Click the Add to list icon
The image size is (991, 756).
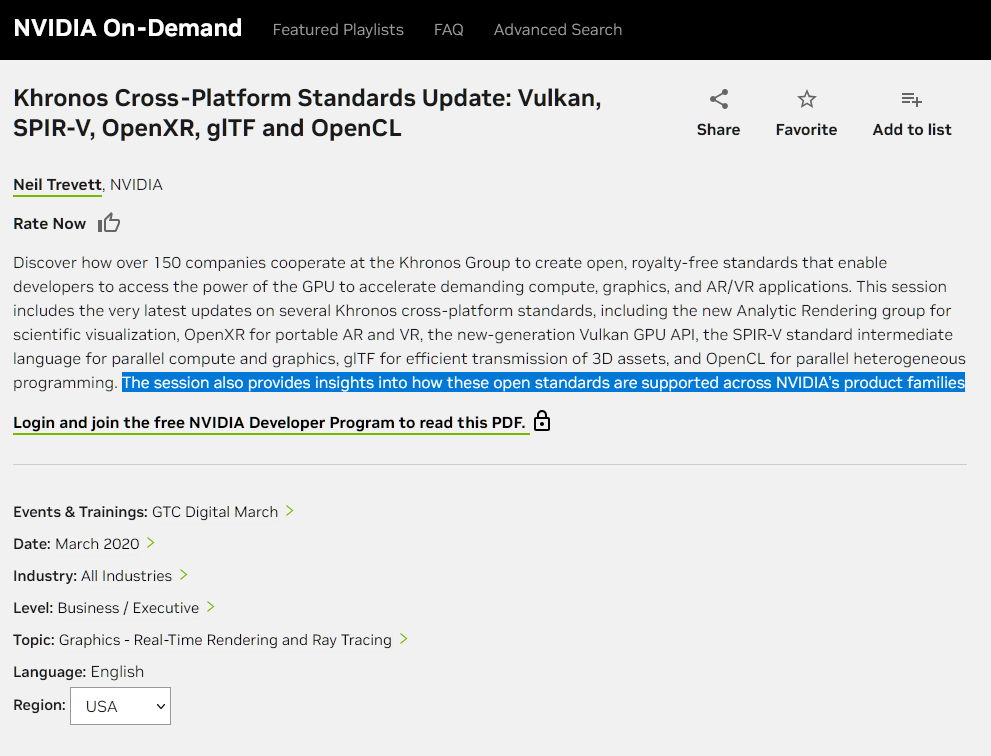click(x=911, y=99)
